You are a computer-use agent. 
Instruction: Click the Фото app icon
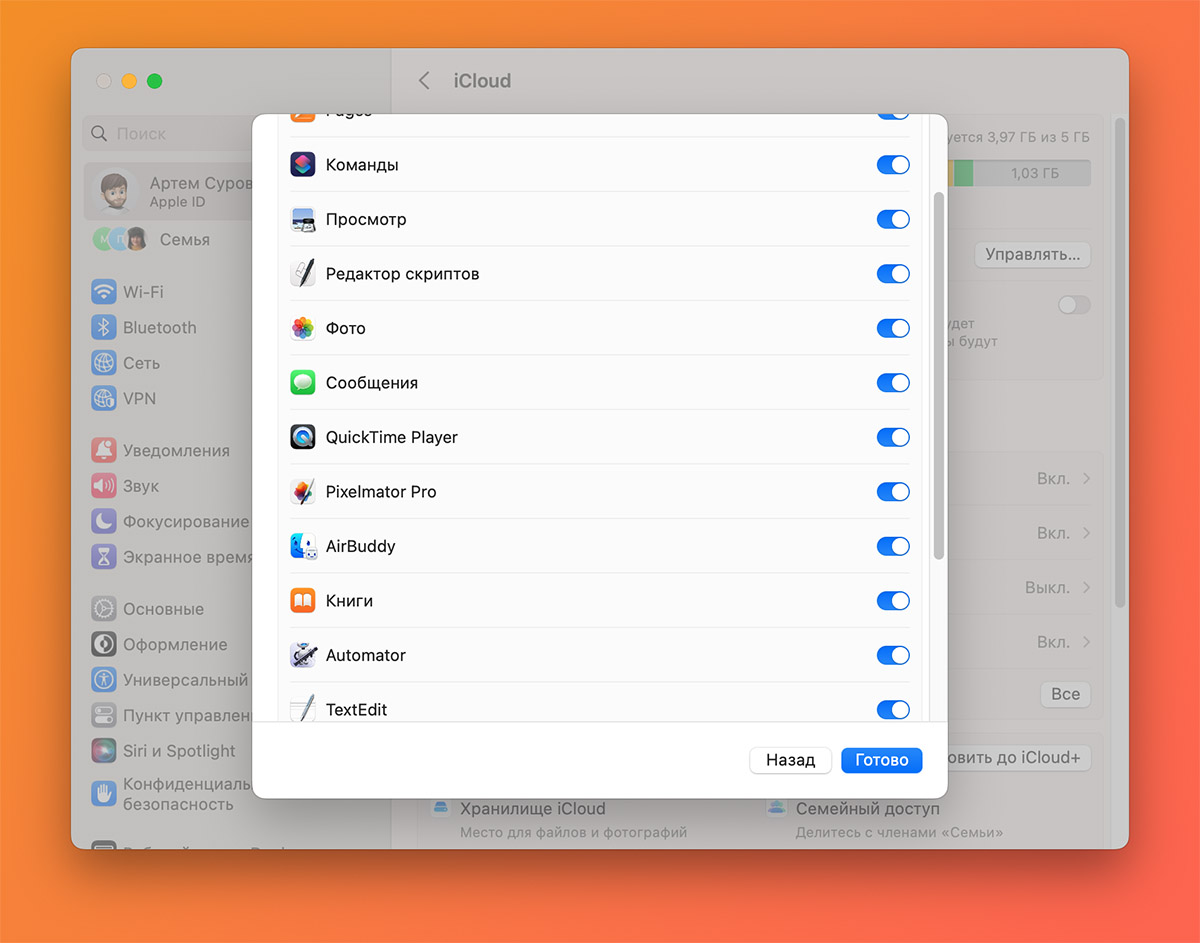(x=303, y=328)
